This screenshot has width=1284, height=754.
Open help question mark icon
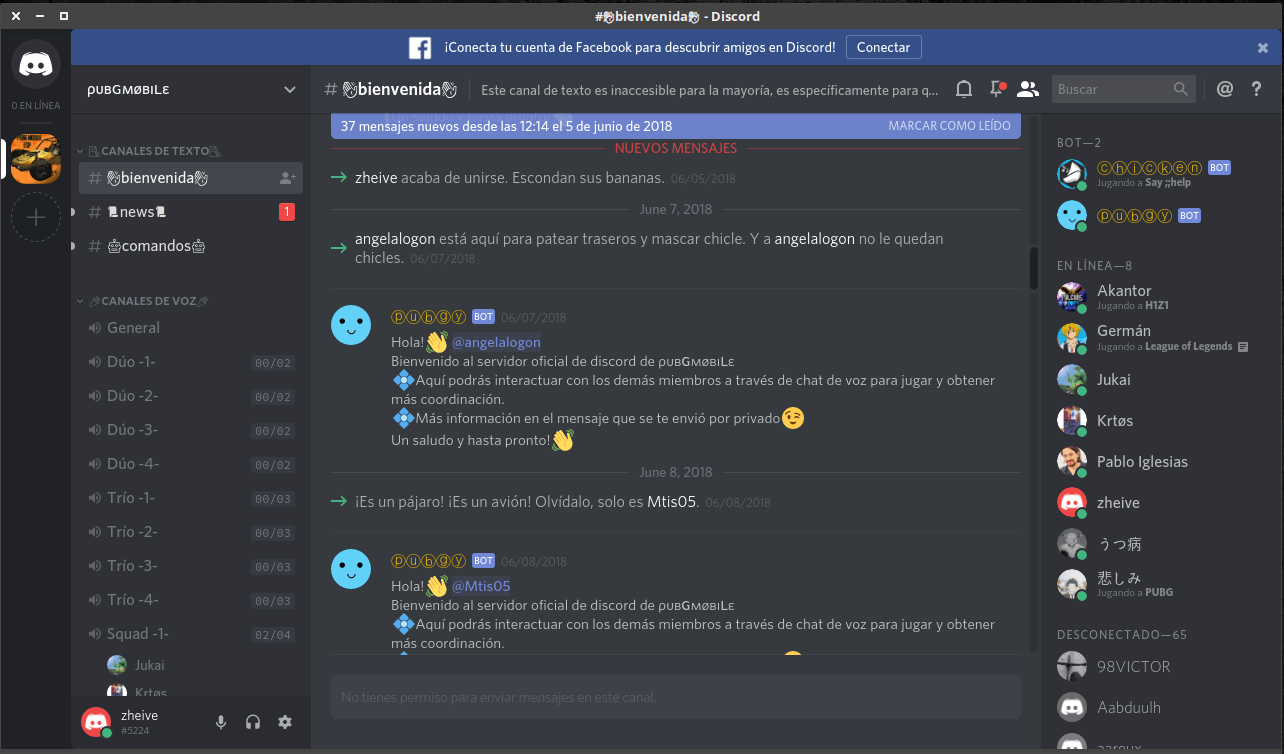point(1257,89)
